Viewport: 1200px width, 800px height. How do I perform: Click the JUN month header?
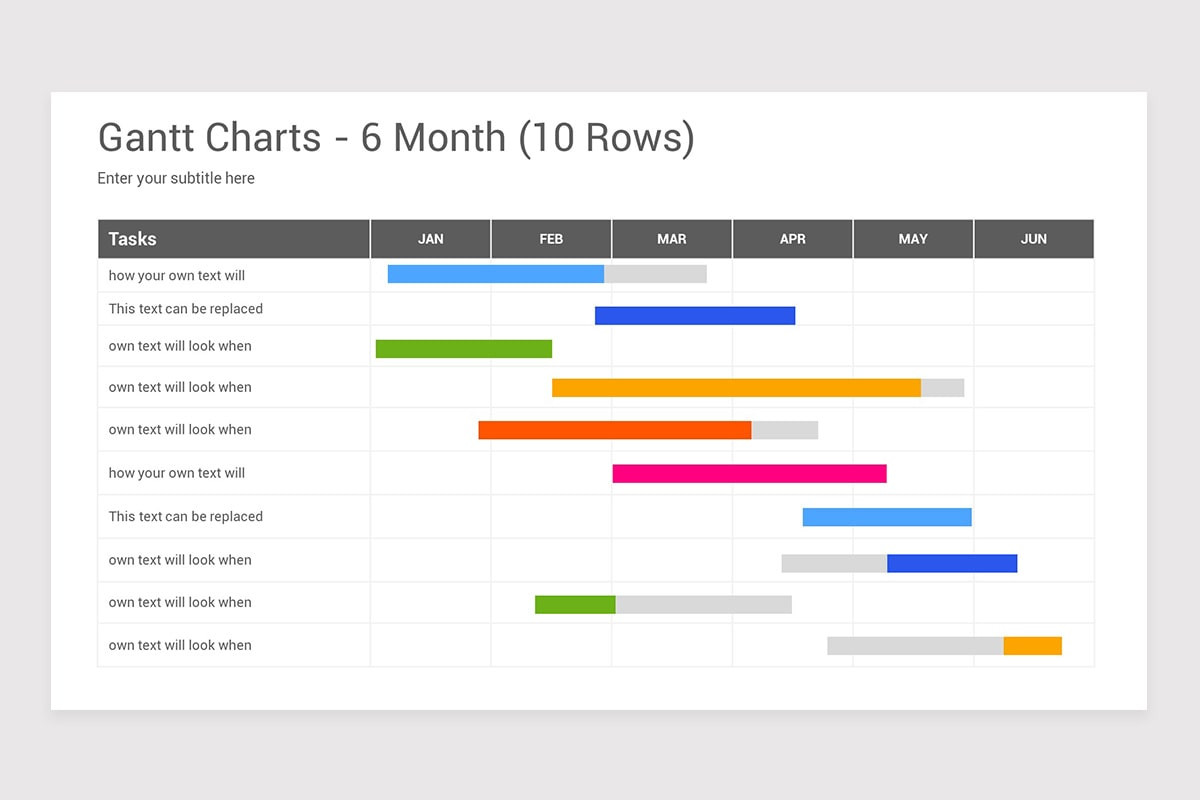[1034, 239]
